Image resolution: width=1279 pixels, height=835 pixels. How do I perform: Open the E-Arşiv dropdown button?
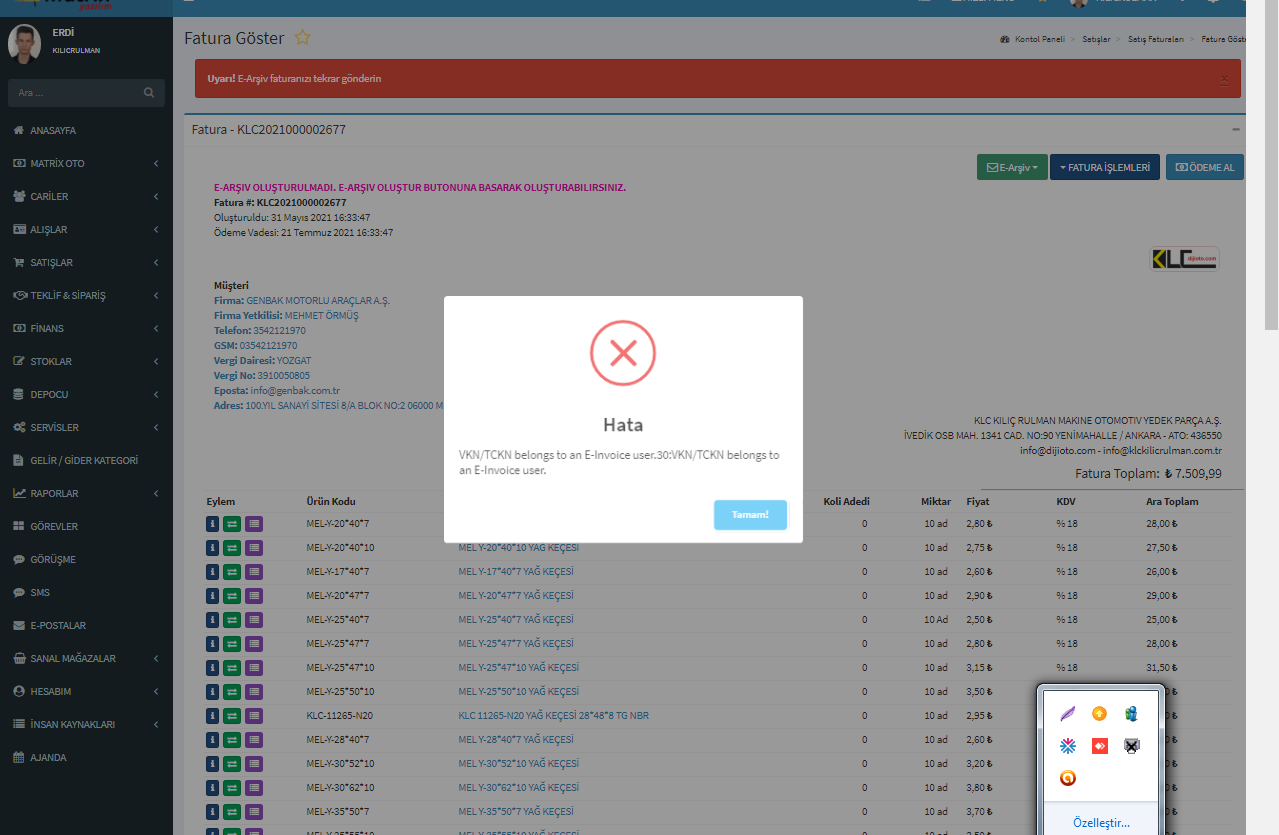[1011, 168]
